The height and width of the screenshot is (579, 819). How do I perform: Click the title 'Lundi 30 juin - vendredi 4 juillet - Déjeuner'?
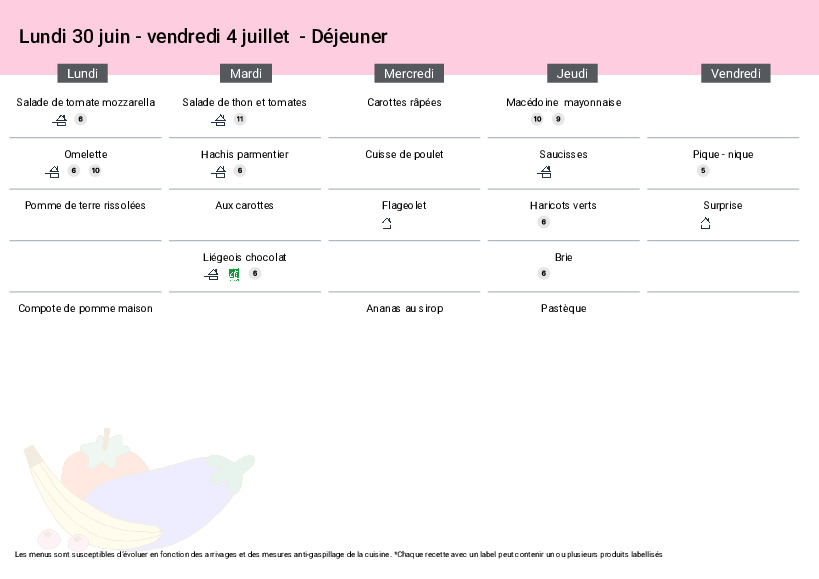(x=203, y=37)
